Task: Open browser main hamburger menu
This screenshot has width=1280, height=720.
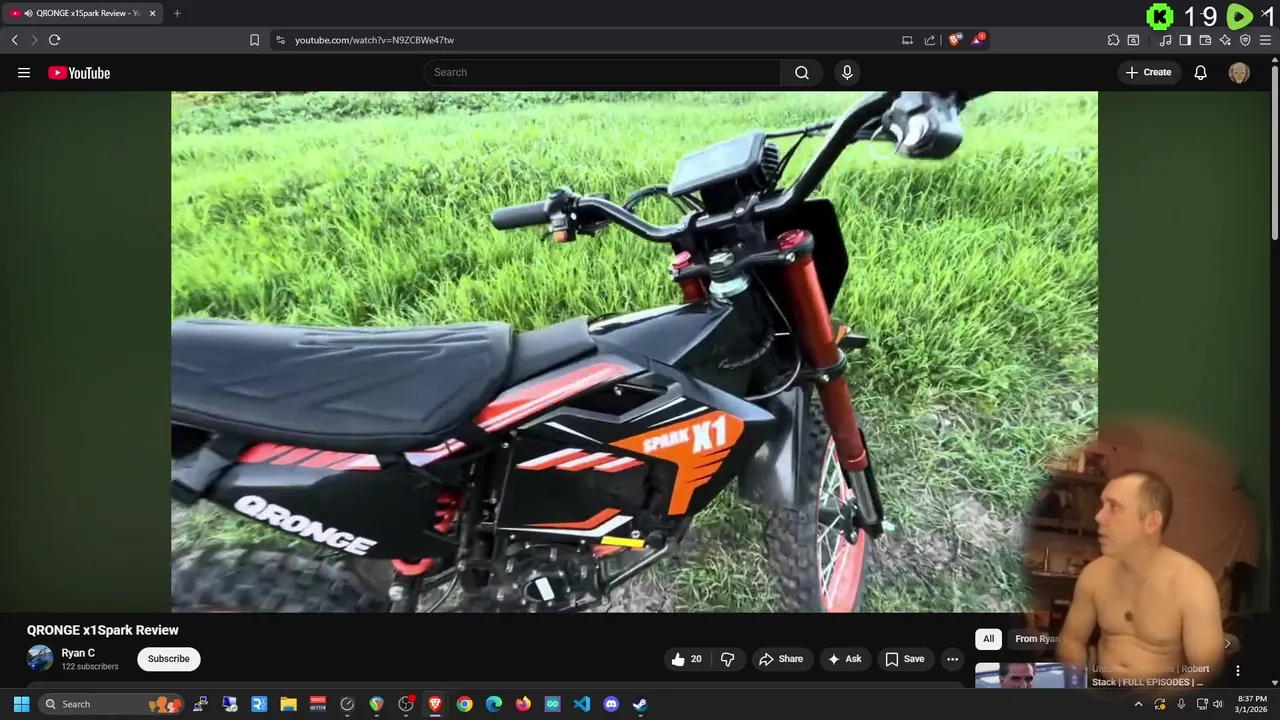Action: click(x=1265, y=40)
